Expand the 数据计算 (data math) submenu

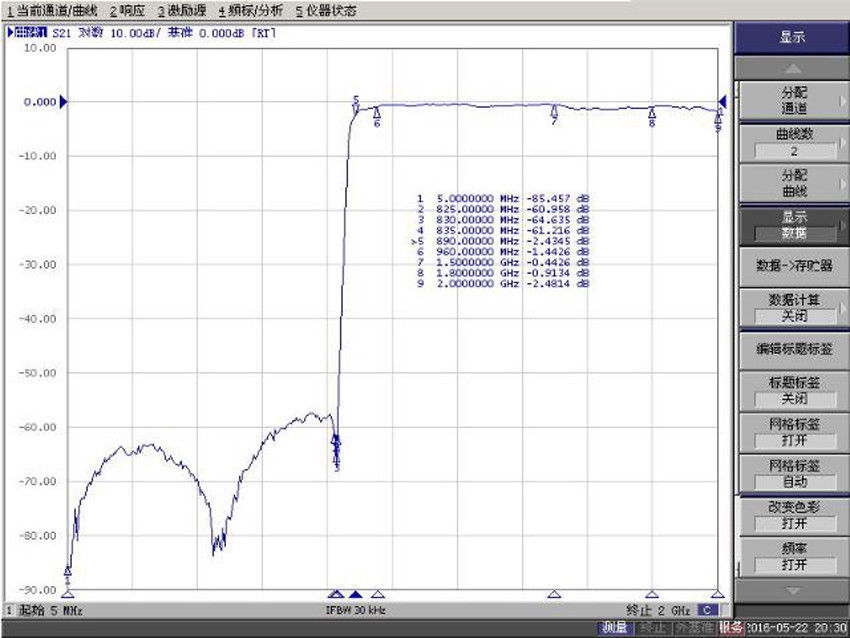(793, 308)
